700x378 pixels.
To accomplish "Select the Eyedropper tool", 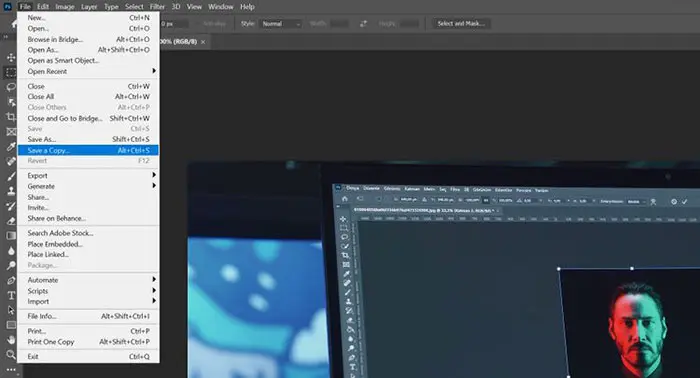I will coord(11,146).
